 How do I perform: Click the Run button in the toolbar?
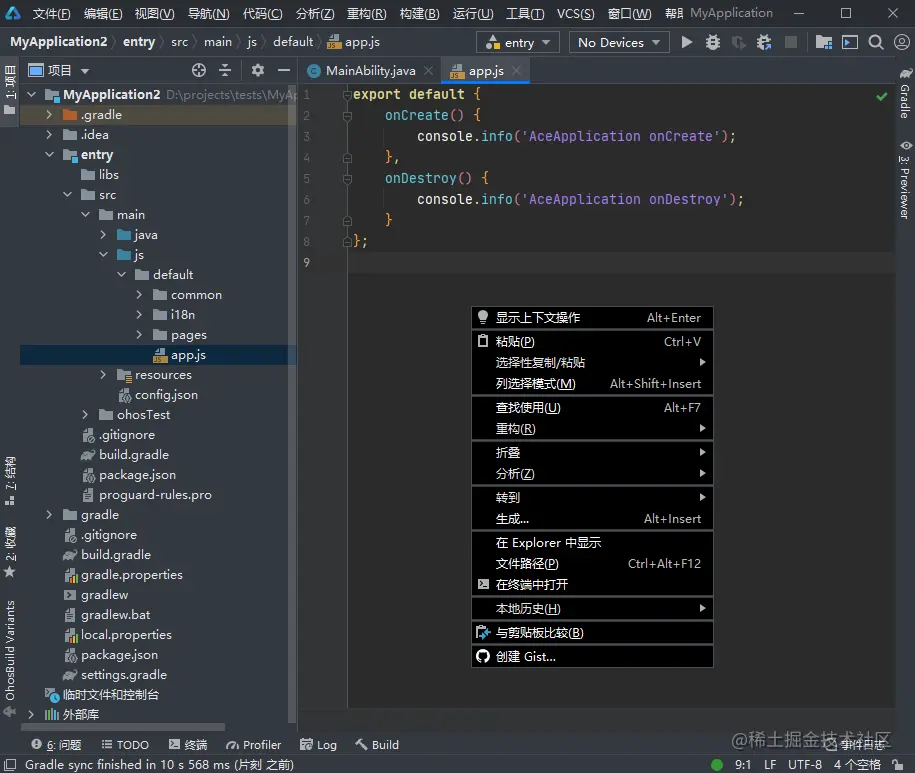[686, 43]
